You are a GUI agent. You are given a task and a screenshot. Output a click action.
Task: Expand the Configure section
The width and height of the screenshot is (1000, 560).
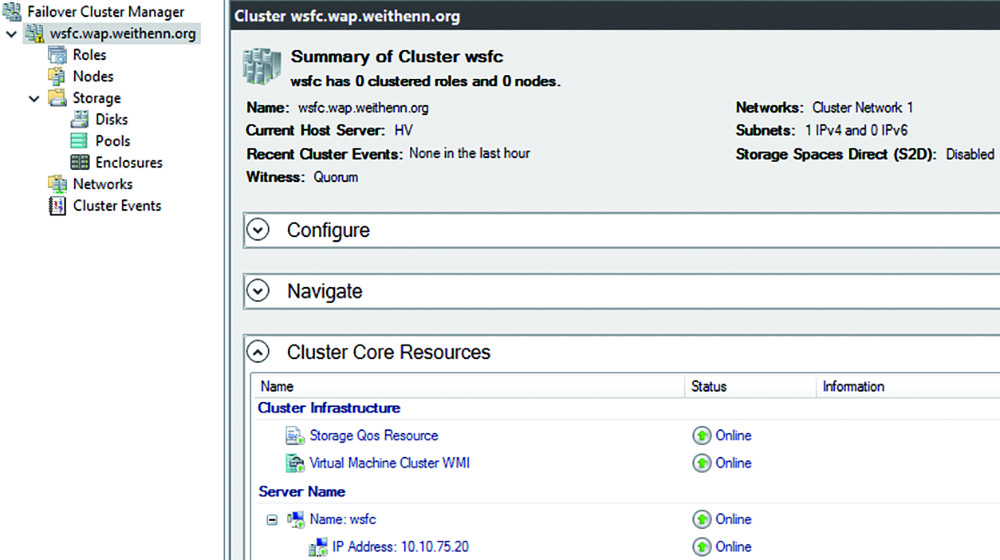pos(258,230)
